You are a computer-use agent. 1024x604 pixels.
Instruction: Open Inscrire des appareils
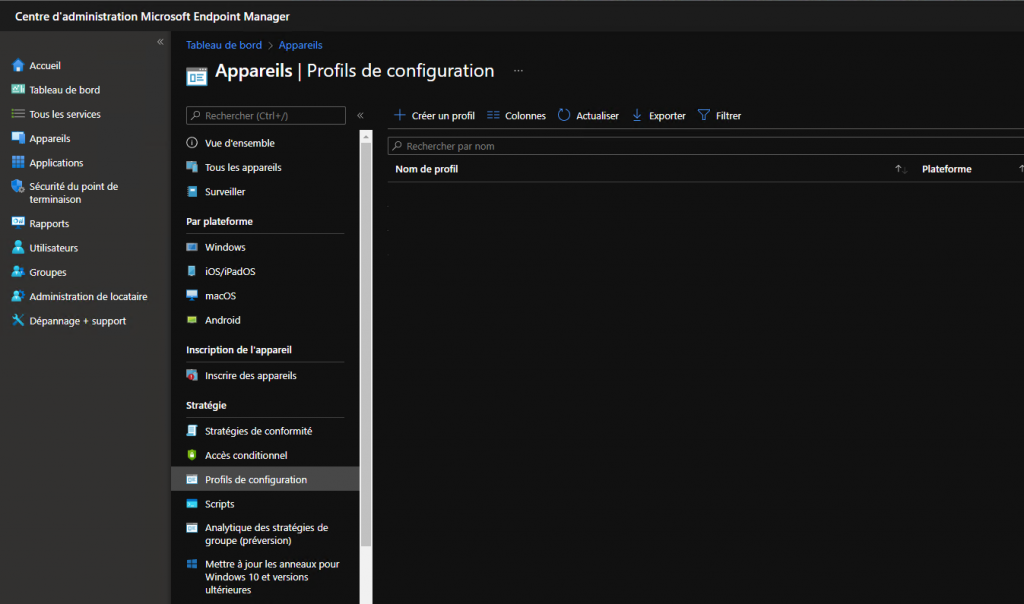(251, 375)
